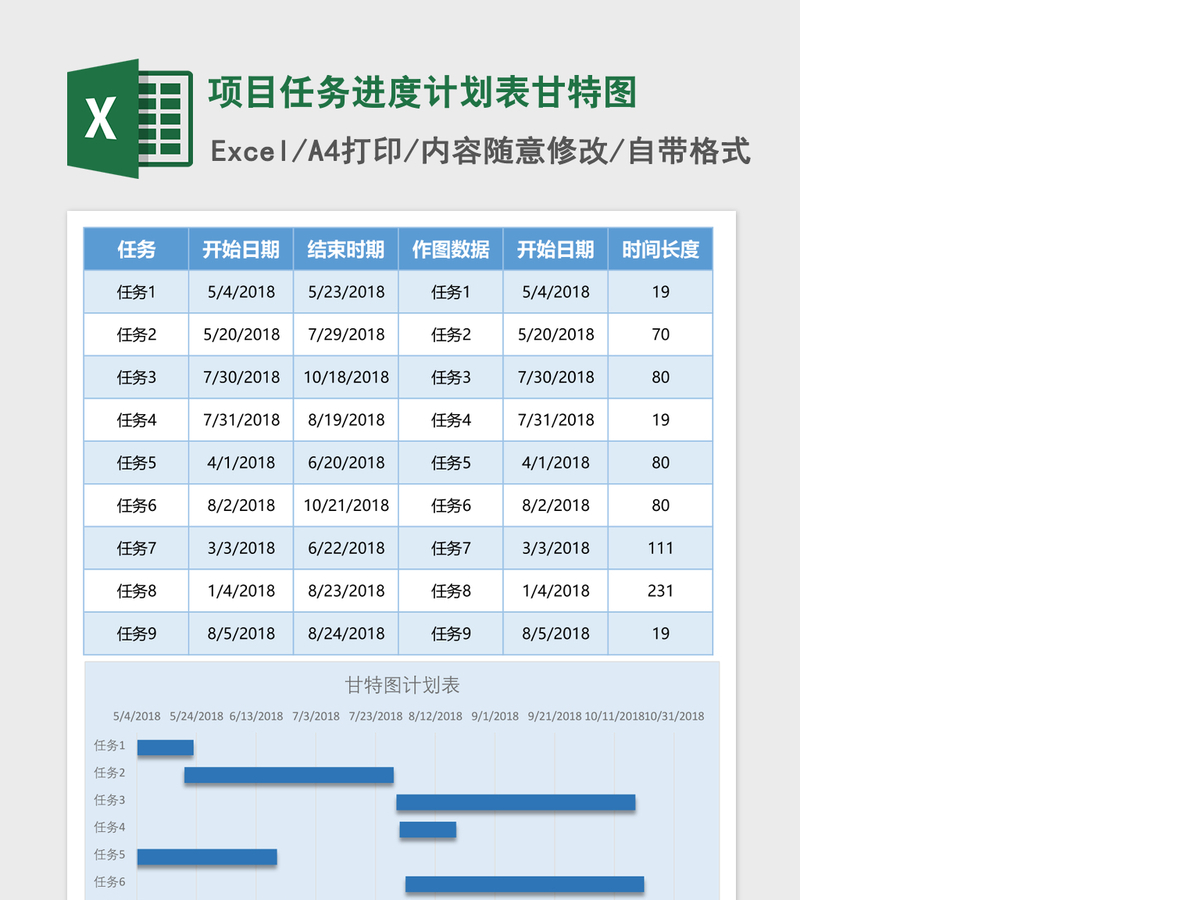Click end date cell 6/22/2018
This screenshot has width=1200, height=900.
(346, 548)
